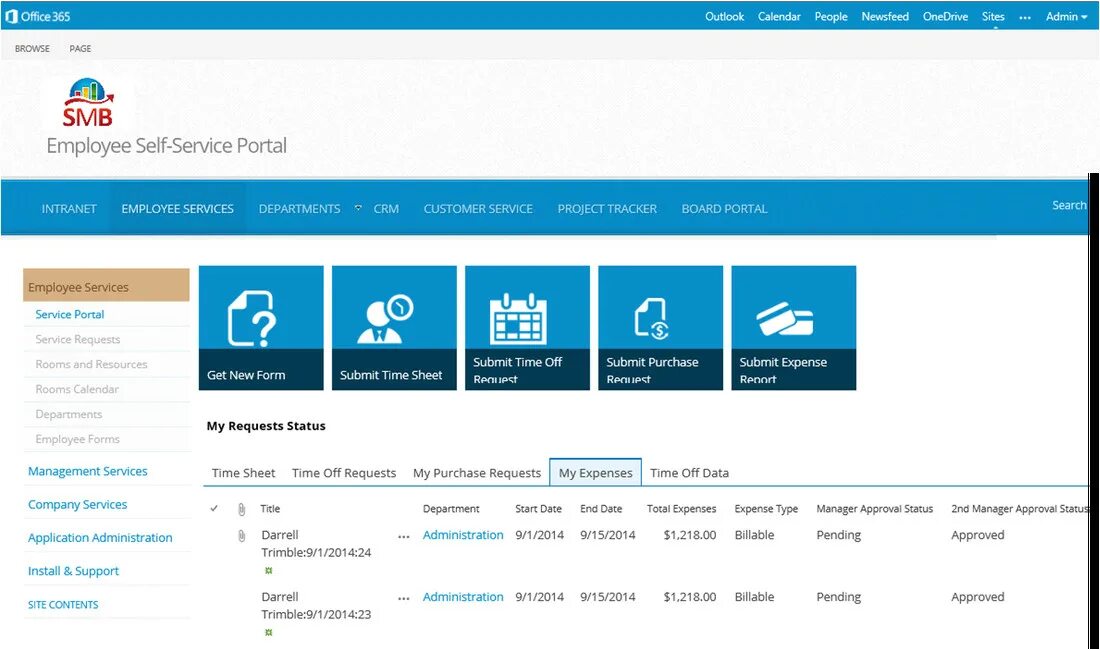Open the top bar ellipsis more-apps menu
Image resolution: width=1100 pixels, height=650 pixels.
click(1025, 18)
